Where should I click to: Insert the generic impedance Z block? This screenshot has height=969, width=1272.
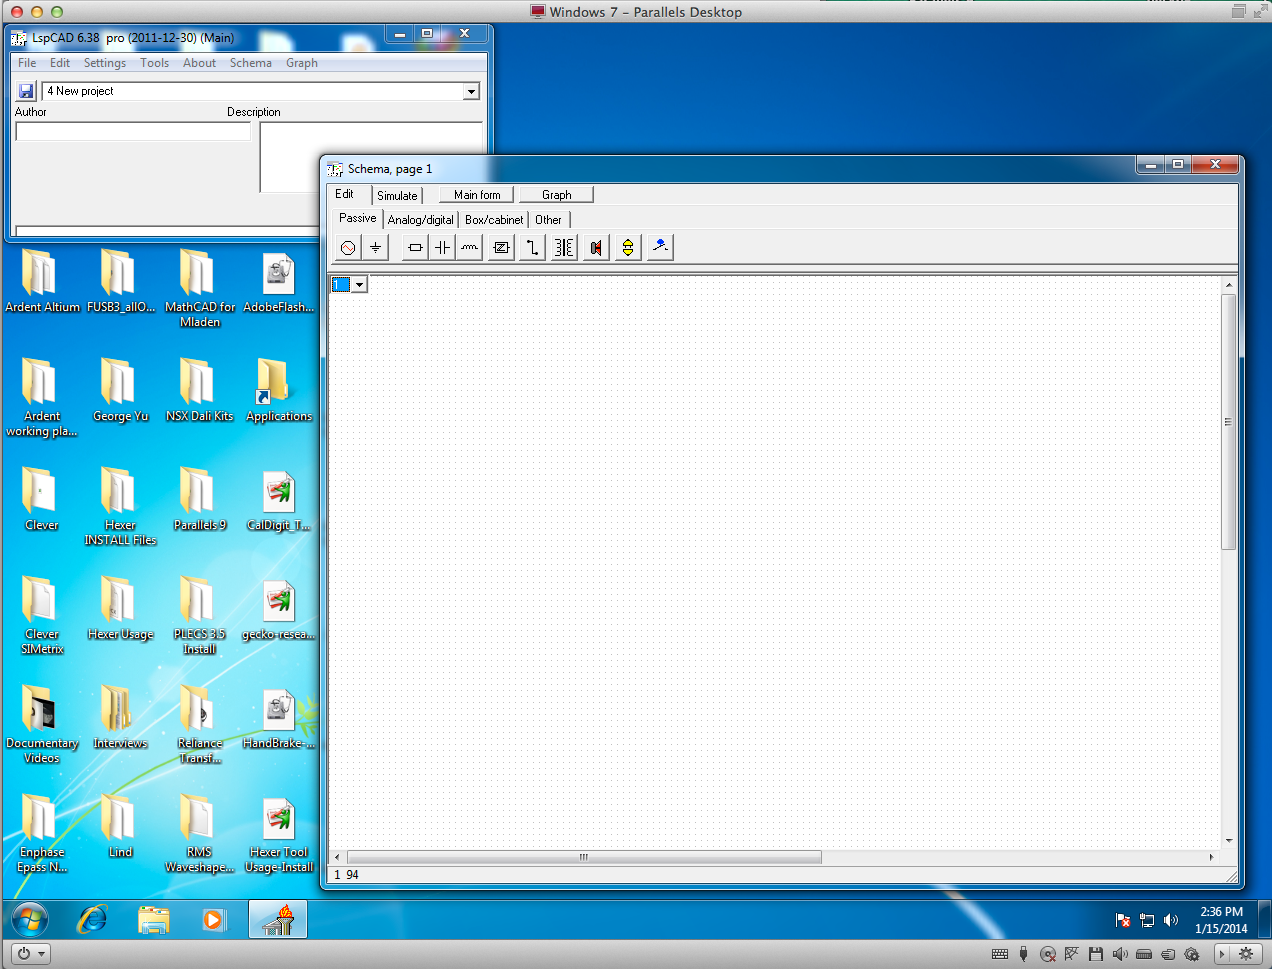click(501, 247)
